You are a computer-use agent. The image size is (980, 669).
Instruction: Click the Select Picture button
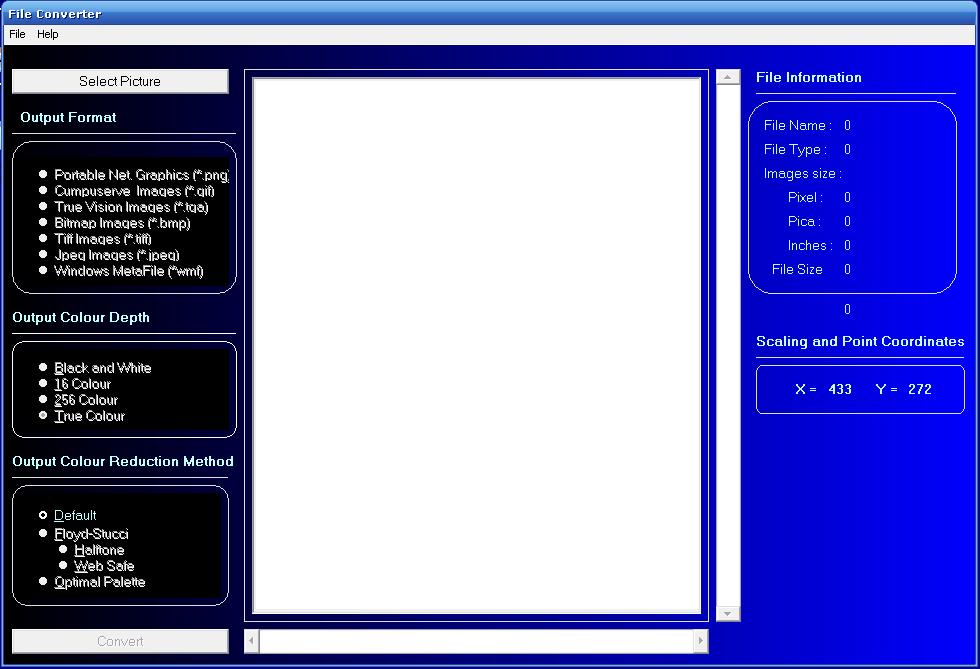[x=120, y=81]
